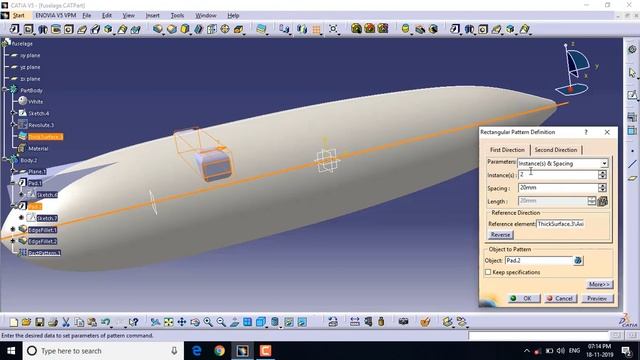Click the Sketch grid icon in top toolbar
The width and height of the screenshot is (640, 360).
pos(316,29)
